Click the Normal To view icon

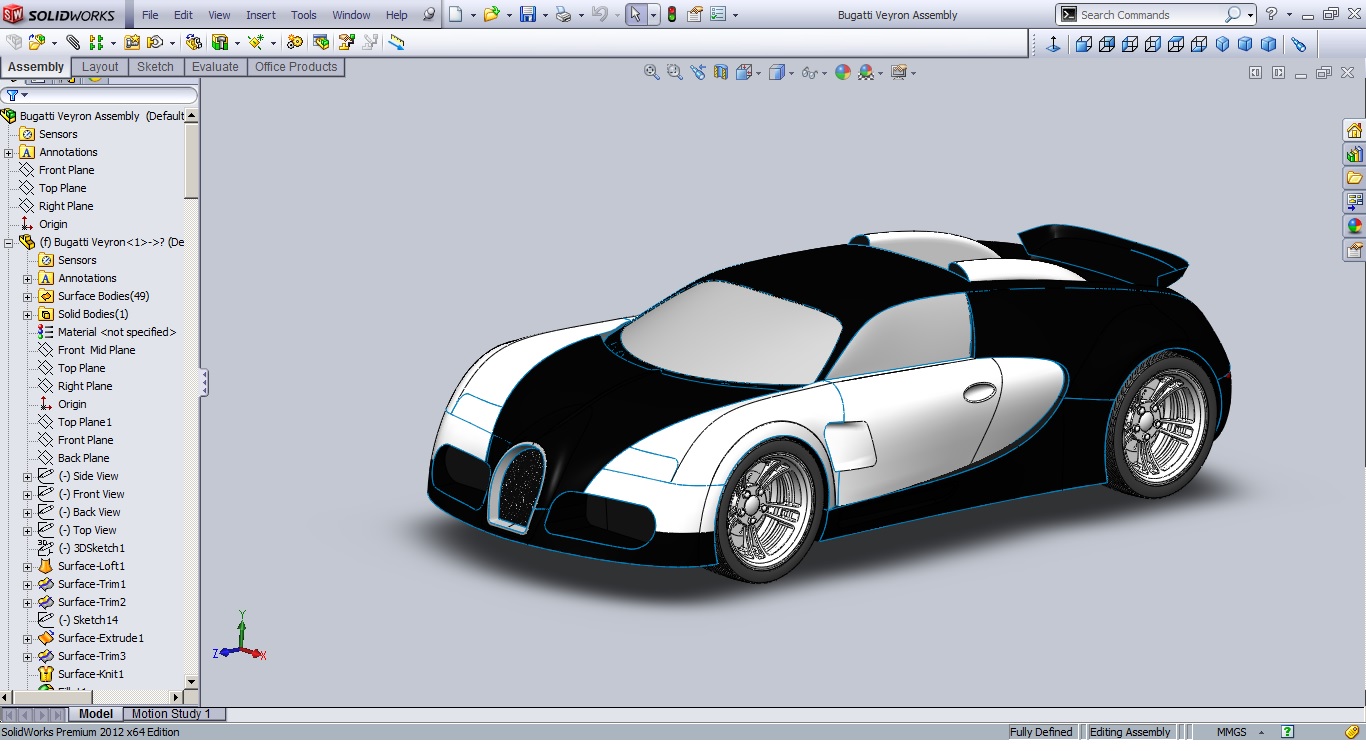tap(1053, 44)
